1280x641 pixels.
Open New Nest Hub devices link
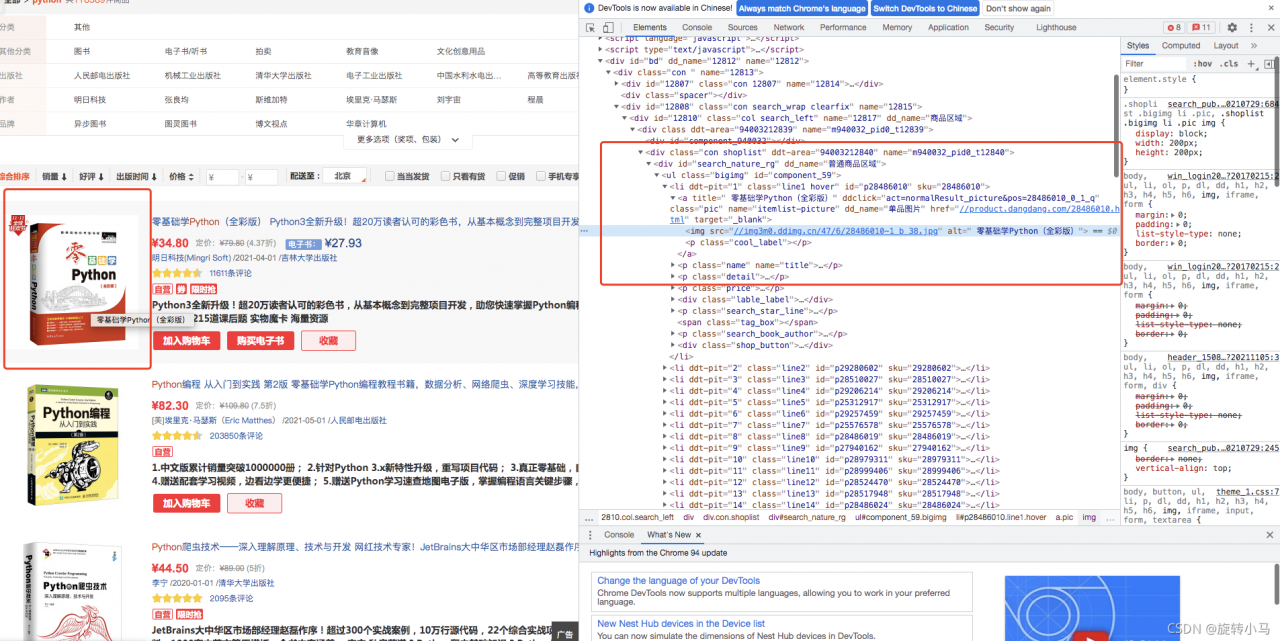(x=681, y=623)
